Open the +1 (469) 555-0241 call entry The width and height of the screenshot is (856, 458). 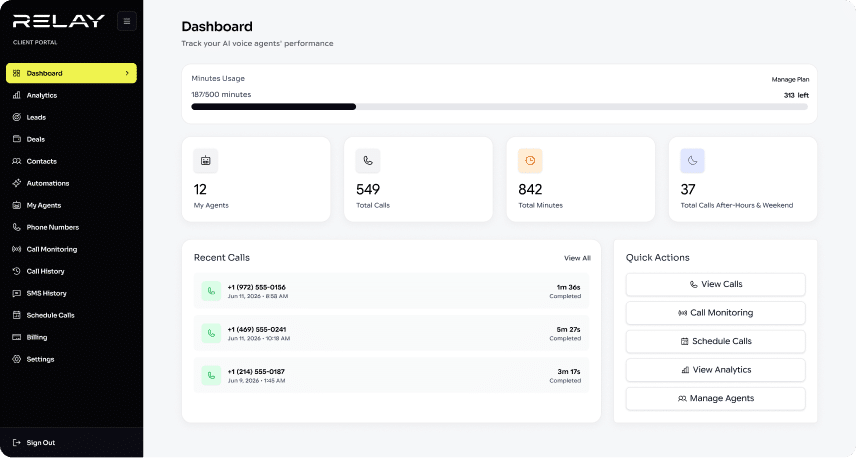(x=391, y=333)
